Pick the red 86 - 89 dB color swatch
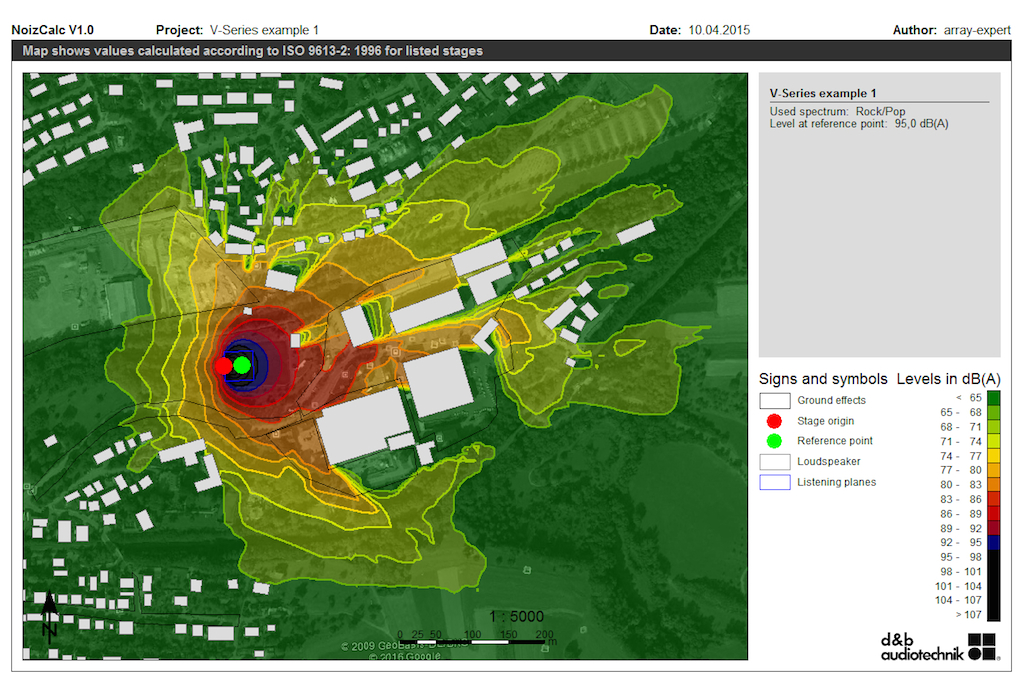The width and height of the screenshot is (1024, 683). point(993,513)
